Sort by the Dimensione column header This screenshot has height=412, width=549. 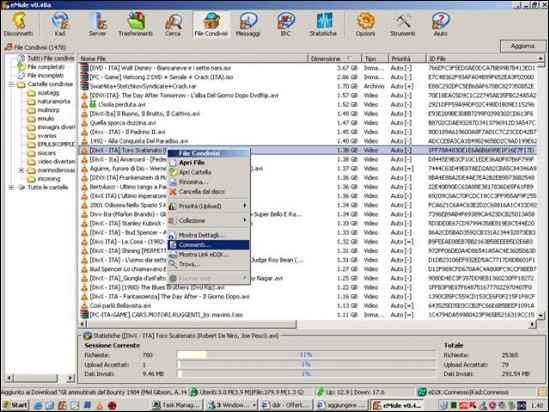click(x=330, y=58)
